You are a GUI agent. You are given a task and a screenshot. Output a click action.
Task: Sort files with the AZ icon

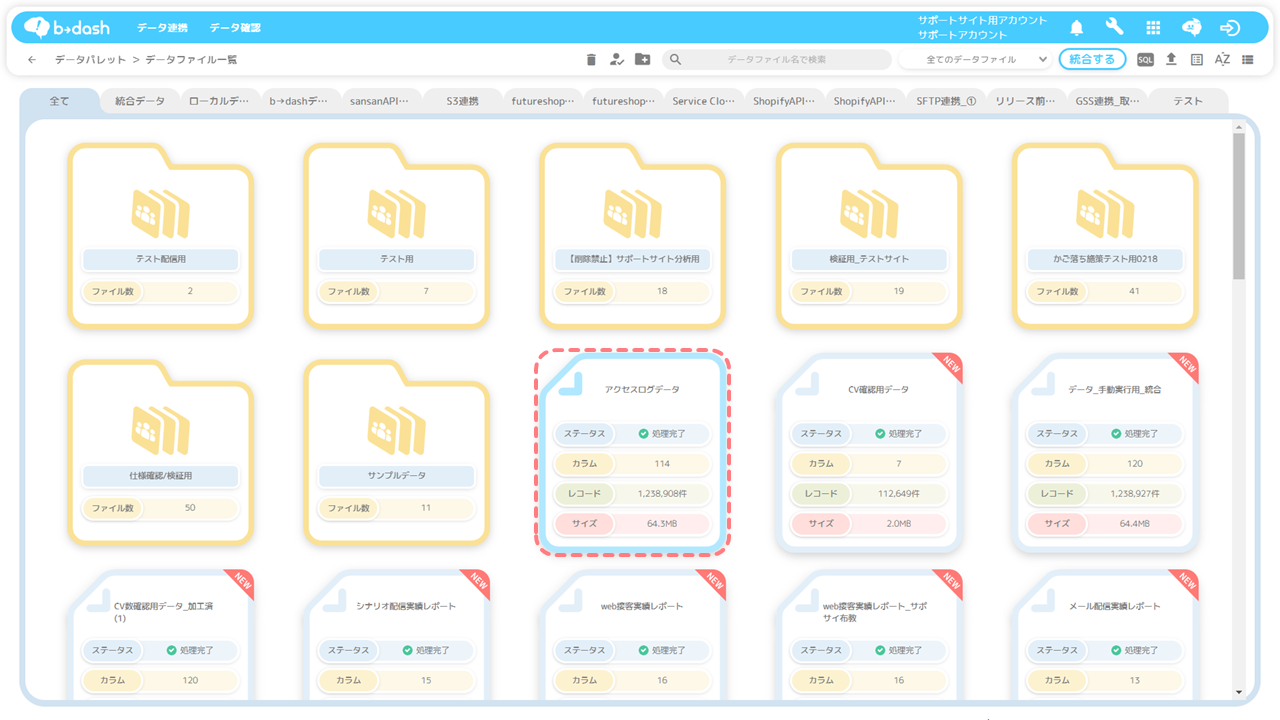pos(1222,60)
